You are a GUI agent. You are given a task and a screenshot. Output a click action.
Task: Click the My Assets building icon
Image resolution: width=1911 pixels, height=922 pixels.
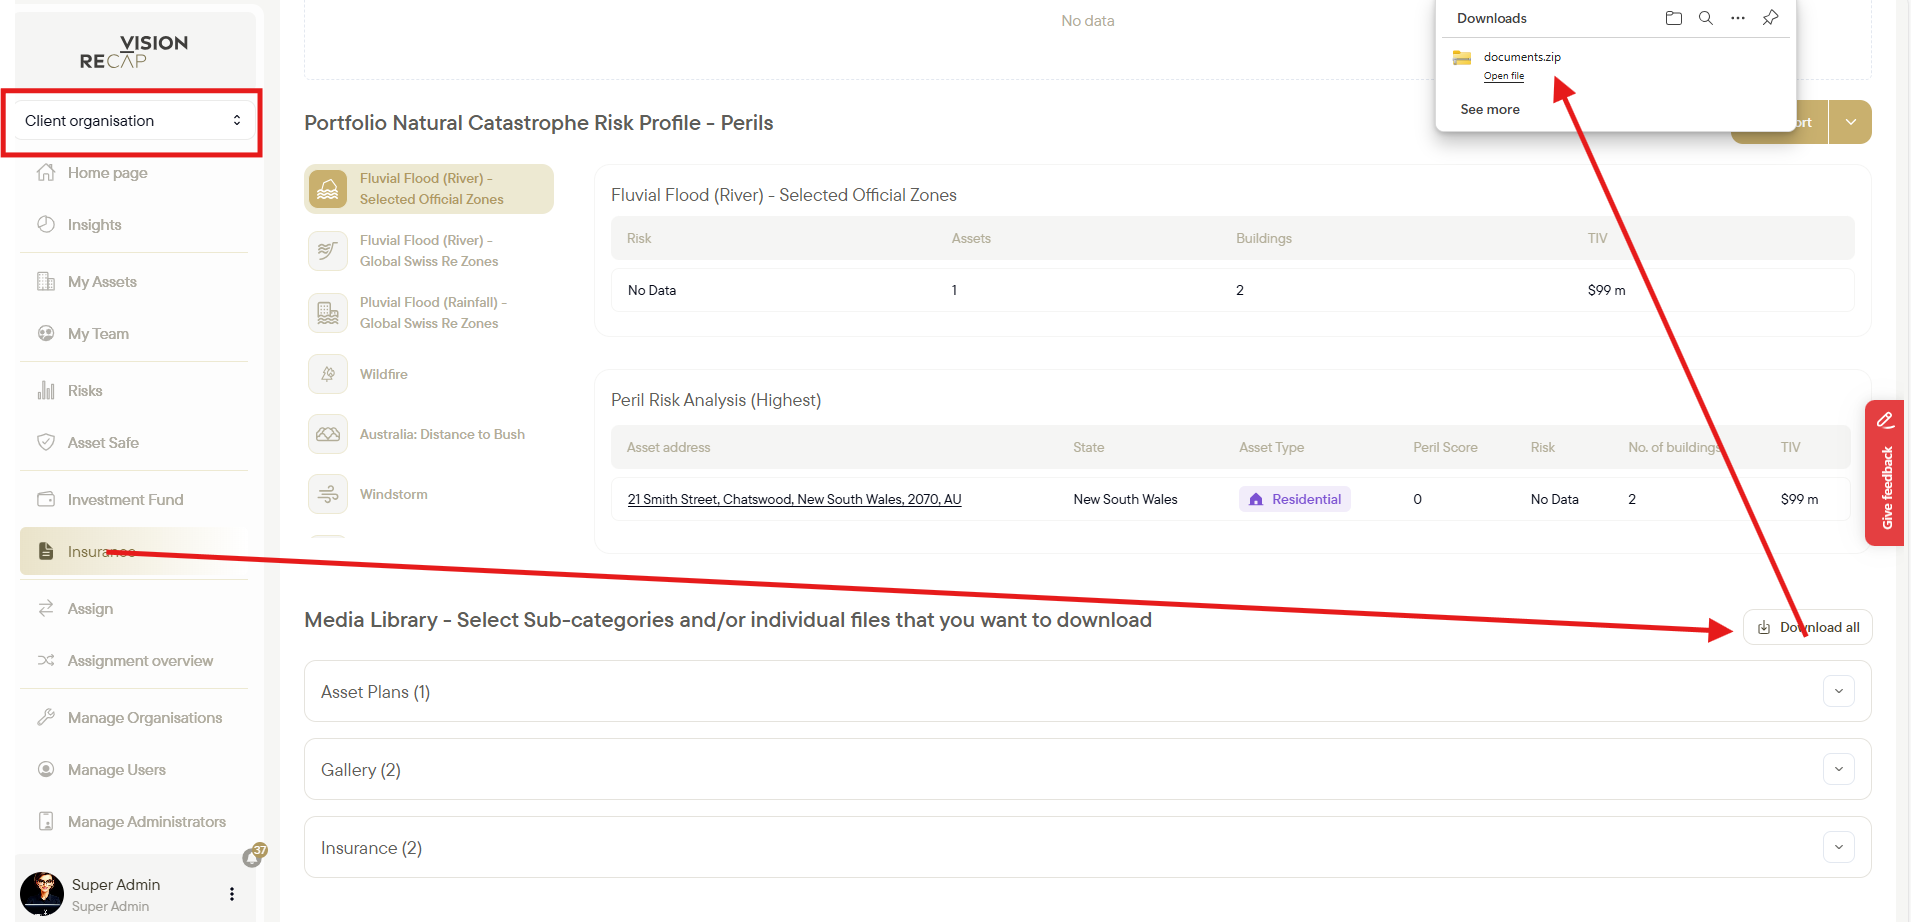click(46, 282)
